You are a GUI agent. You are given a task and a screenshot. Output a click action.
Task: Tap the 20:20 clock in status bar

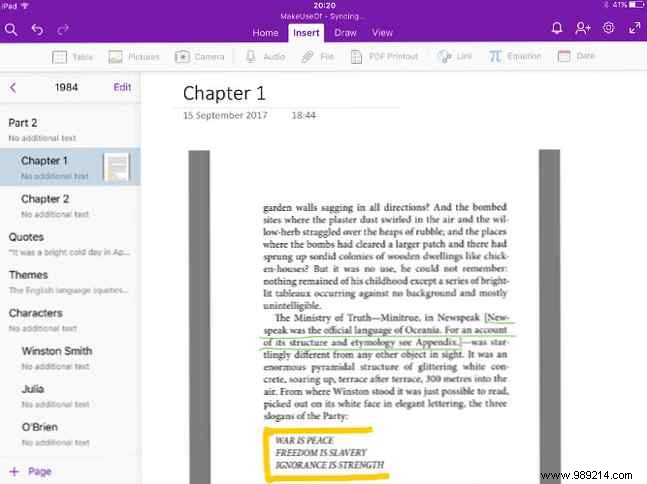(324, 5)
